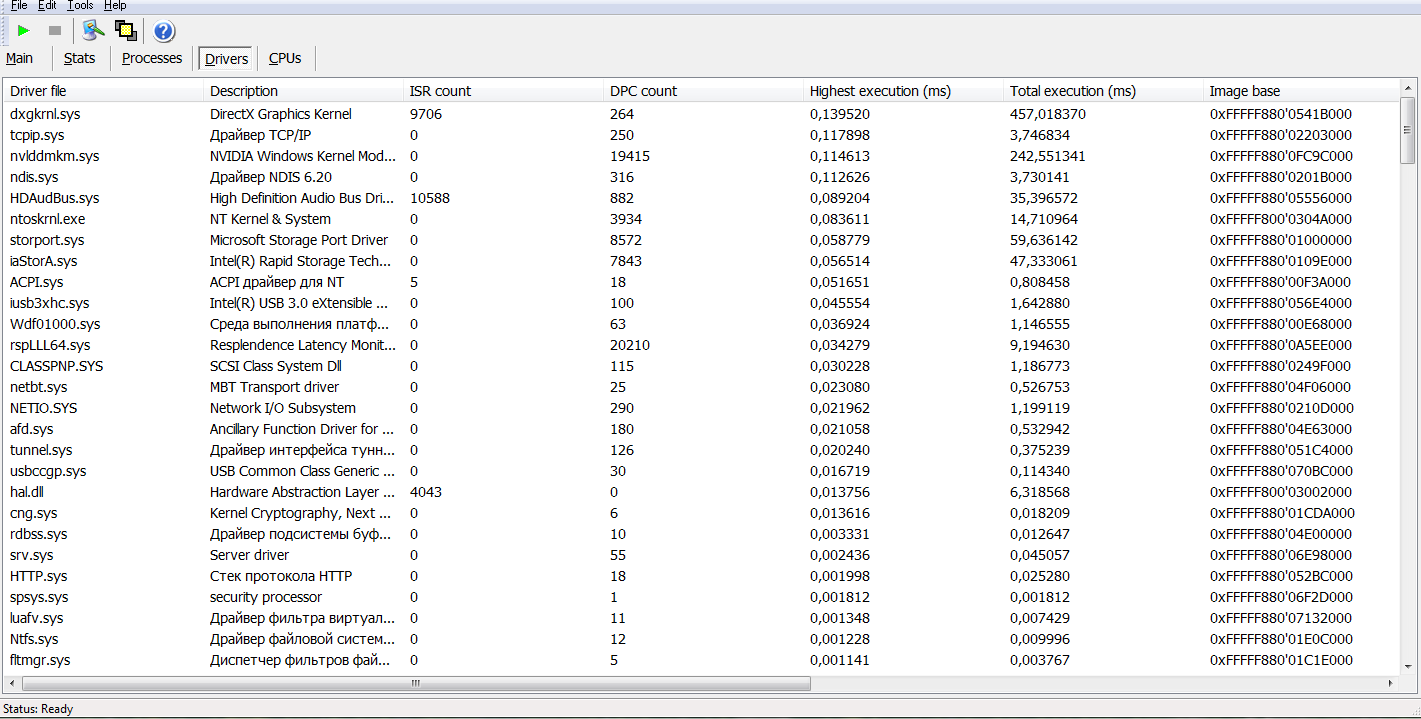Viewport: 1421px width, 719px height.
Task: Open the options tool icon in toolbar
Action: (x=93, y=31)
